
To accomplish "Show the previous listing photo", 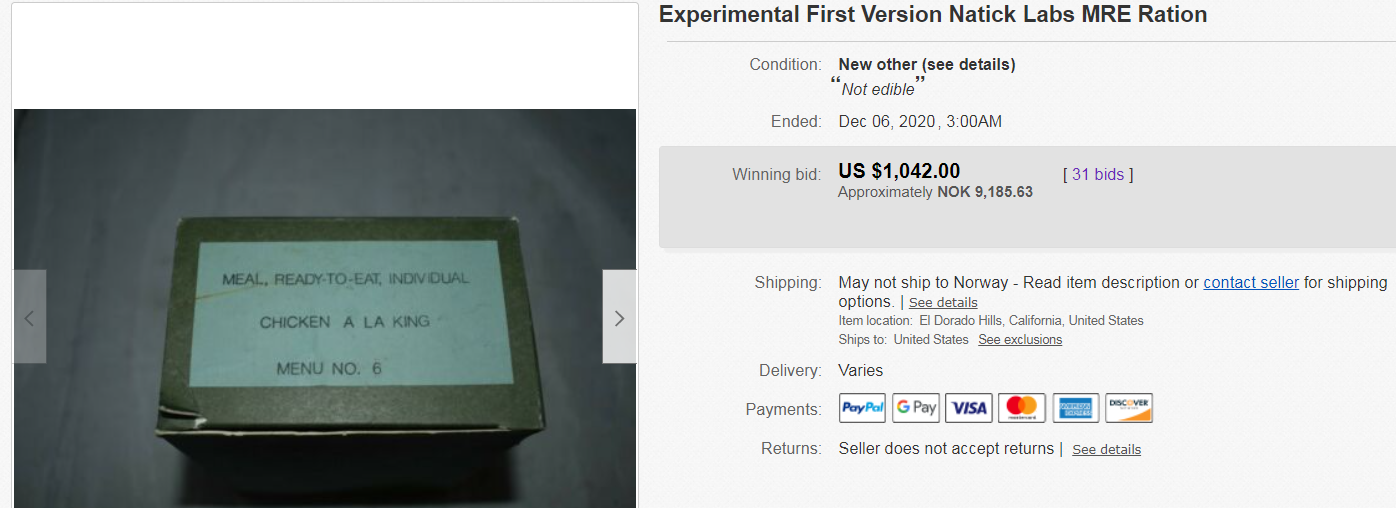I will pos(29,317).
